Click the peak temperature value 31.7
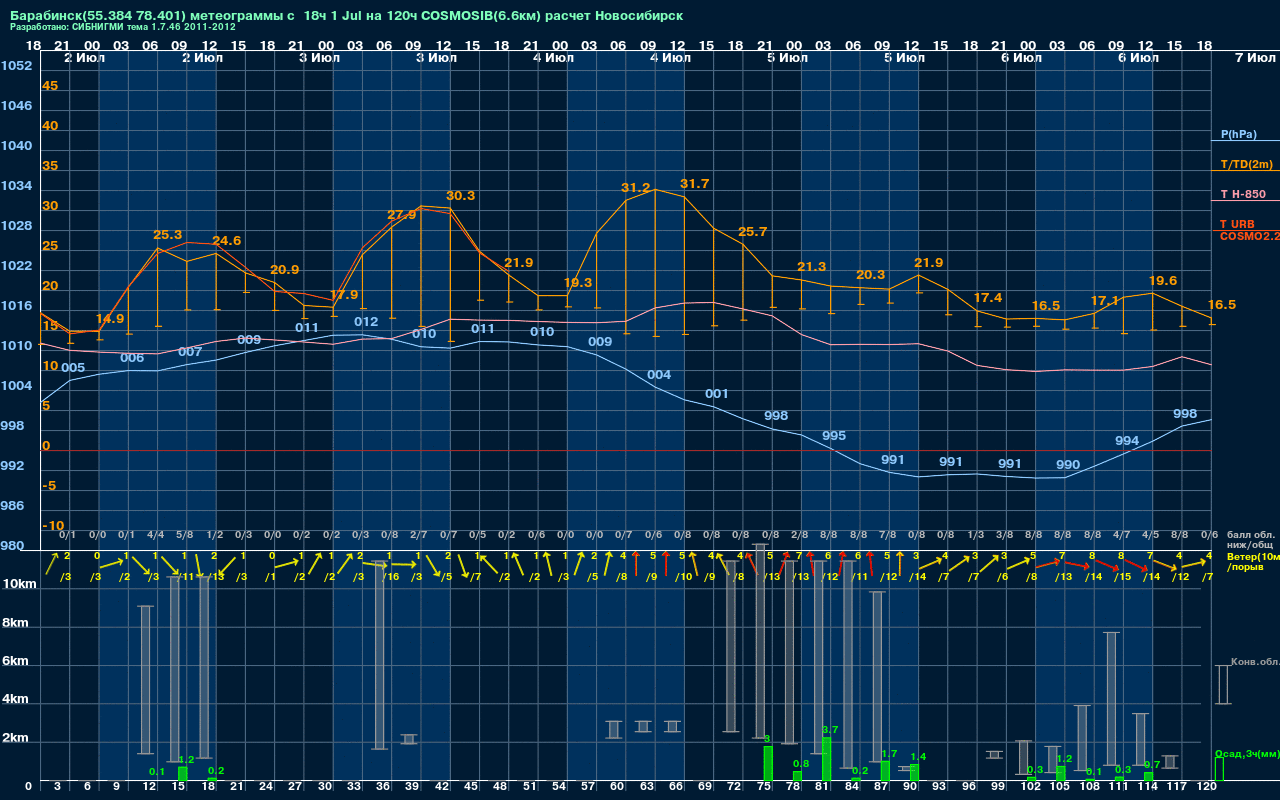 (694, 184)
